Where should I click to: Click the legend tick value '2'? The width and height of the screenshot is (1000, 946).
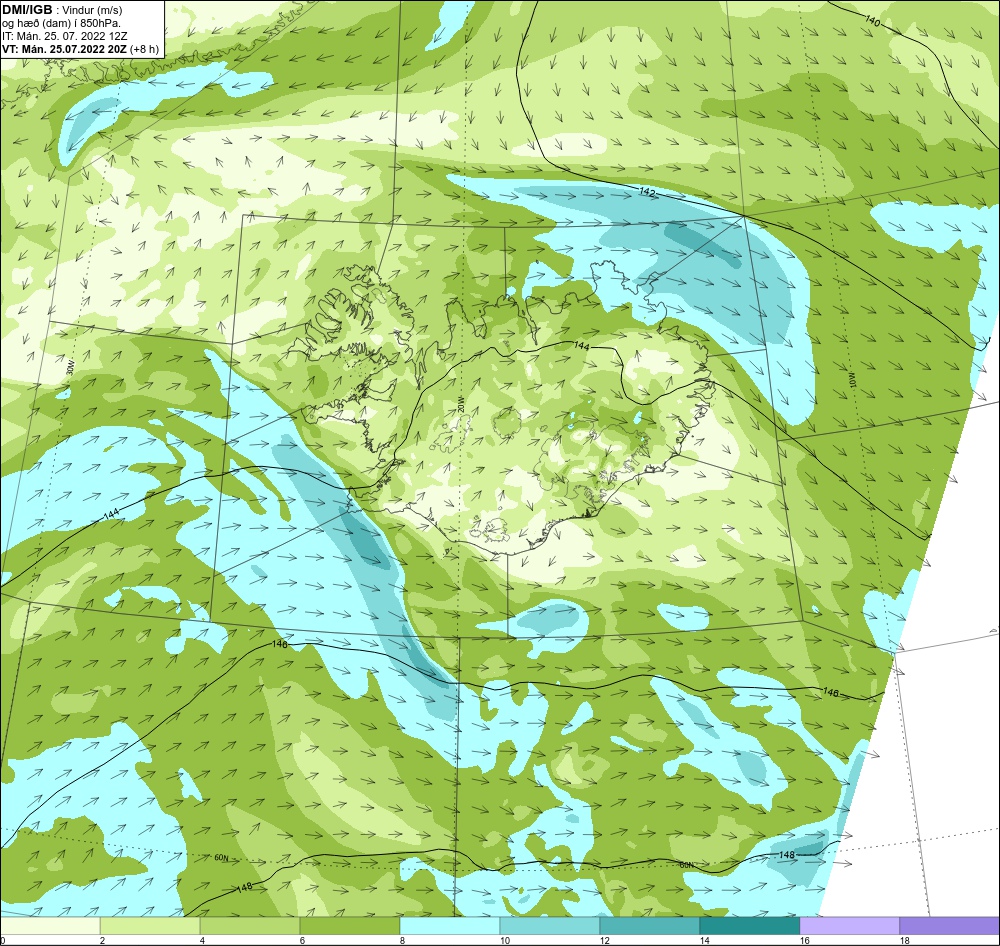click(x=102, y=940)
